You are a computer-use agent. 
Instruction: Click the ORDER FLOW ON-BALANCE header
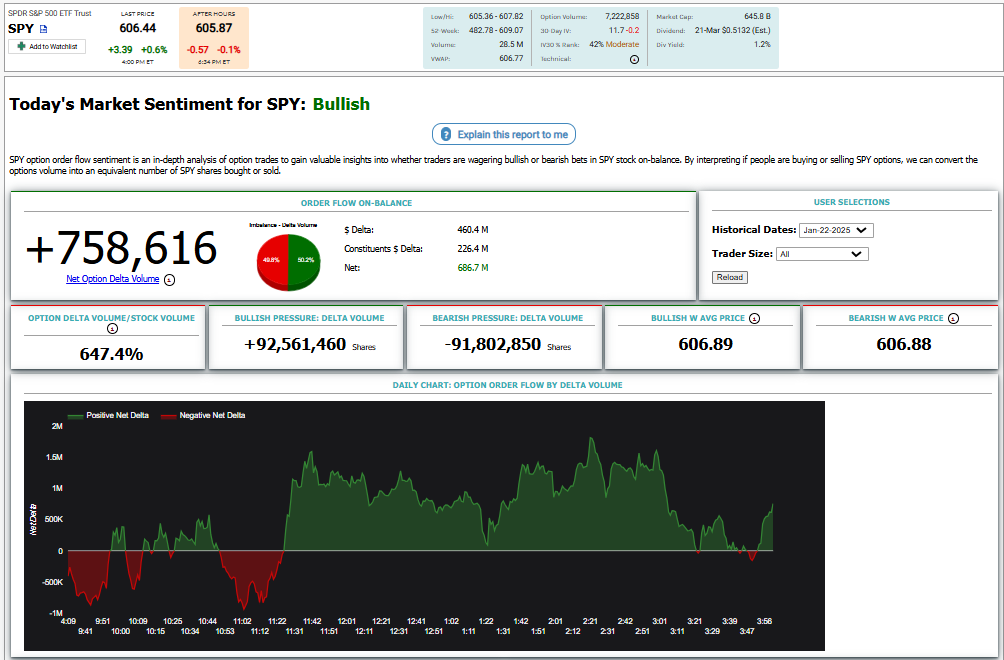point(357,204)
